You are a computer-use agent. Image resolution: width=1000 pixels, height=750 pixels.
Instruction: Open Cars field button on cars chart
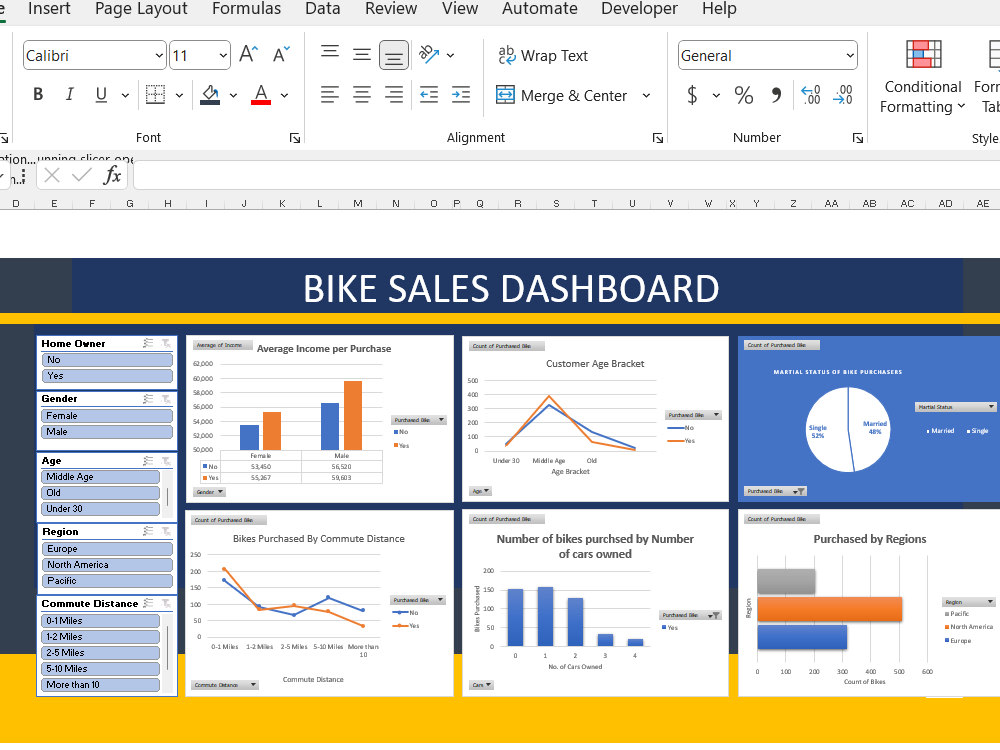pos(482,685)
